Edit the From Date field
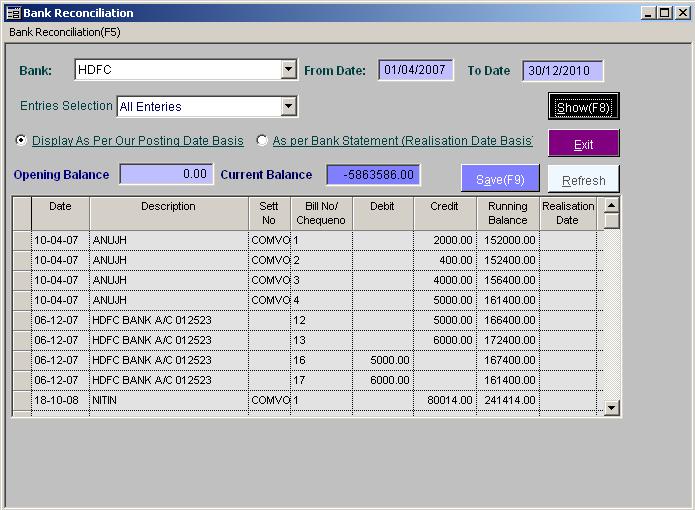Viewport: 695px width, 510px height. 416,71
